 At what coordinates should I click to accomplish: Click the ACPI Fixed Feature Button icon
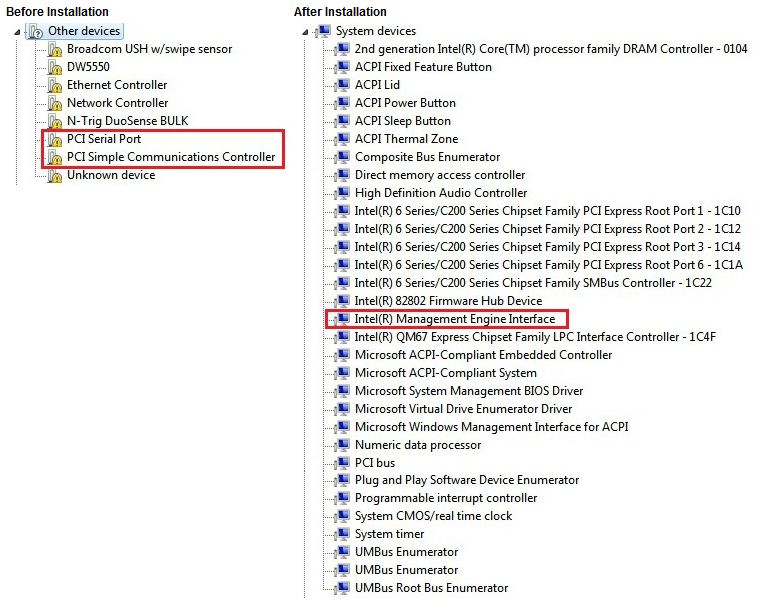342,67
